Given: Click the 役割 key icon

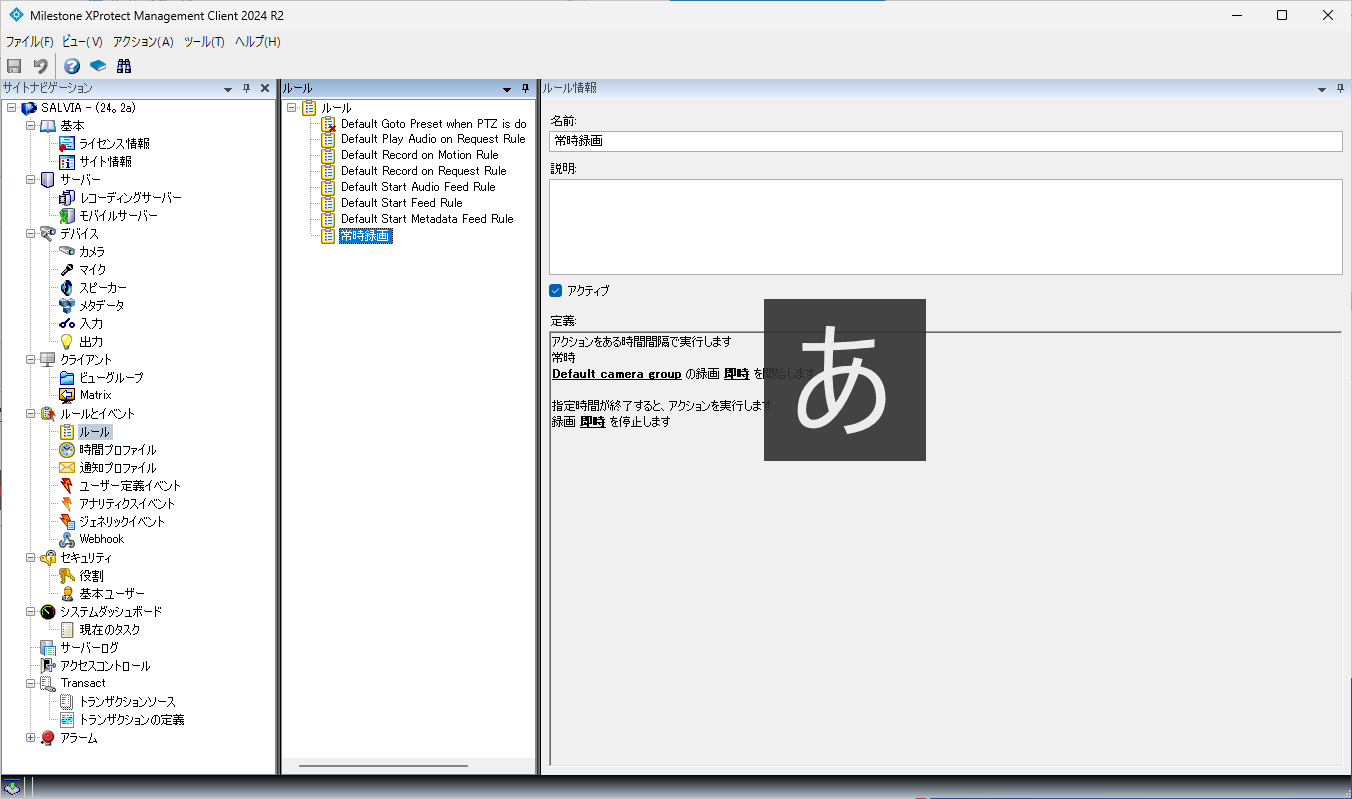Looking at the screenshot, I should coord(67,576).
